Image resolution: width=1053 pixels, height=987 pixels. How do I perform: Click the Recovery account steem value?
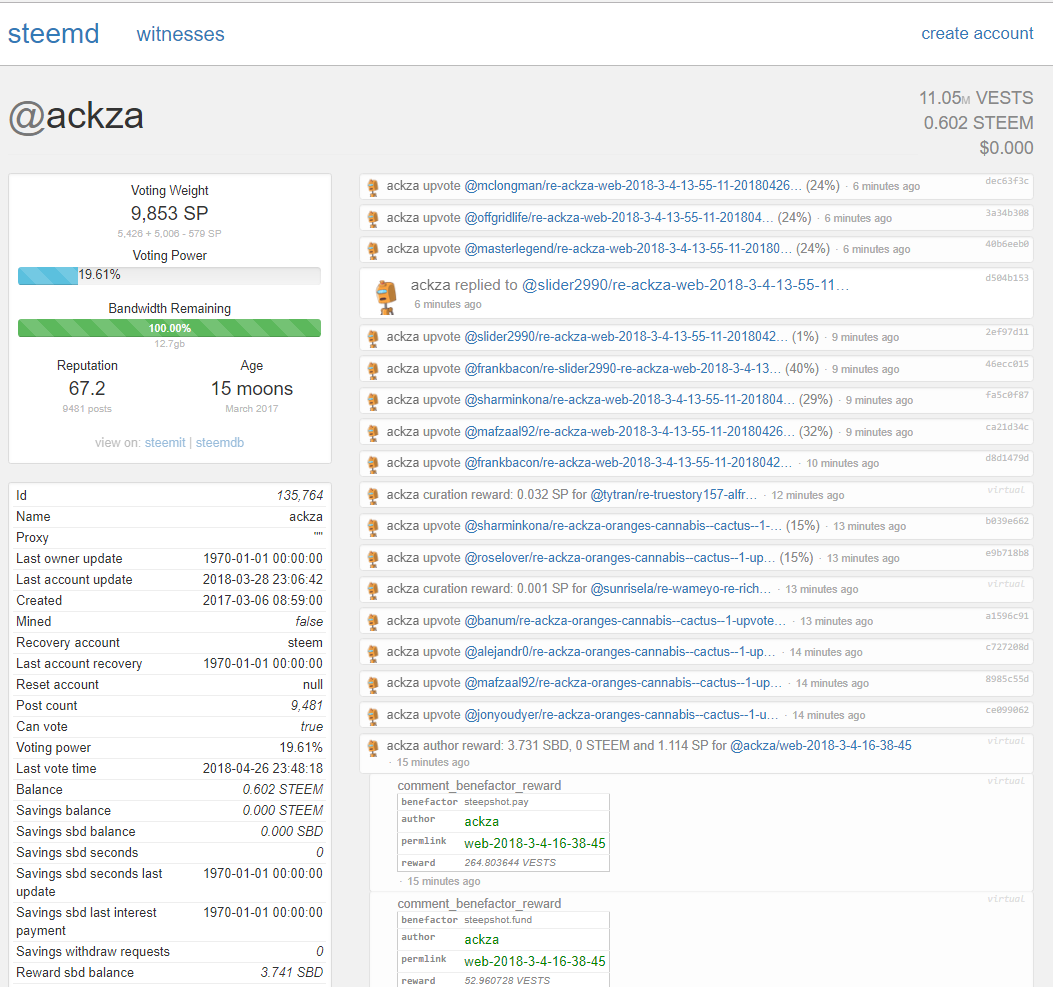click(x=306, y=643)
